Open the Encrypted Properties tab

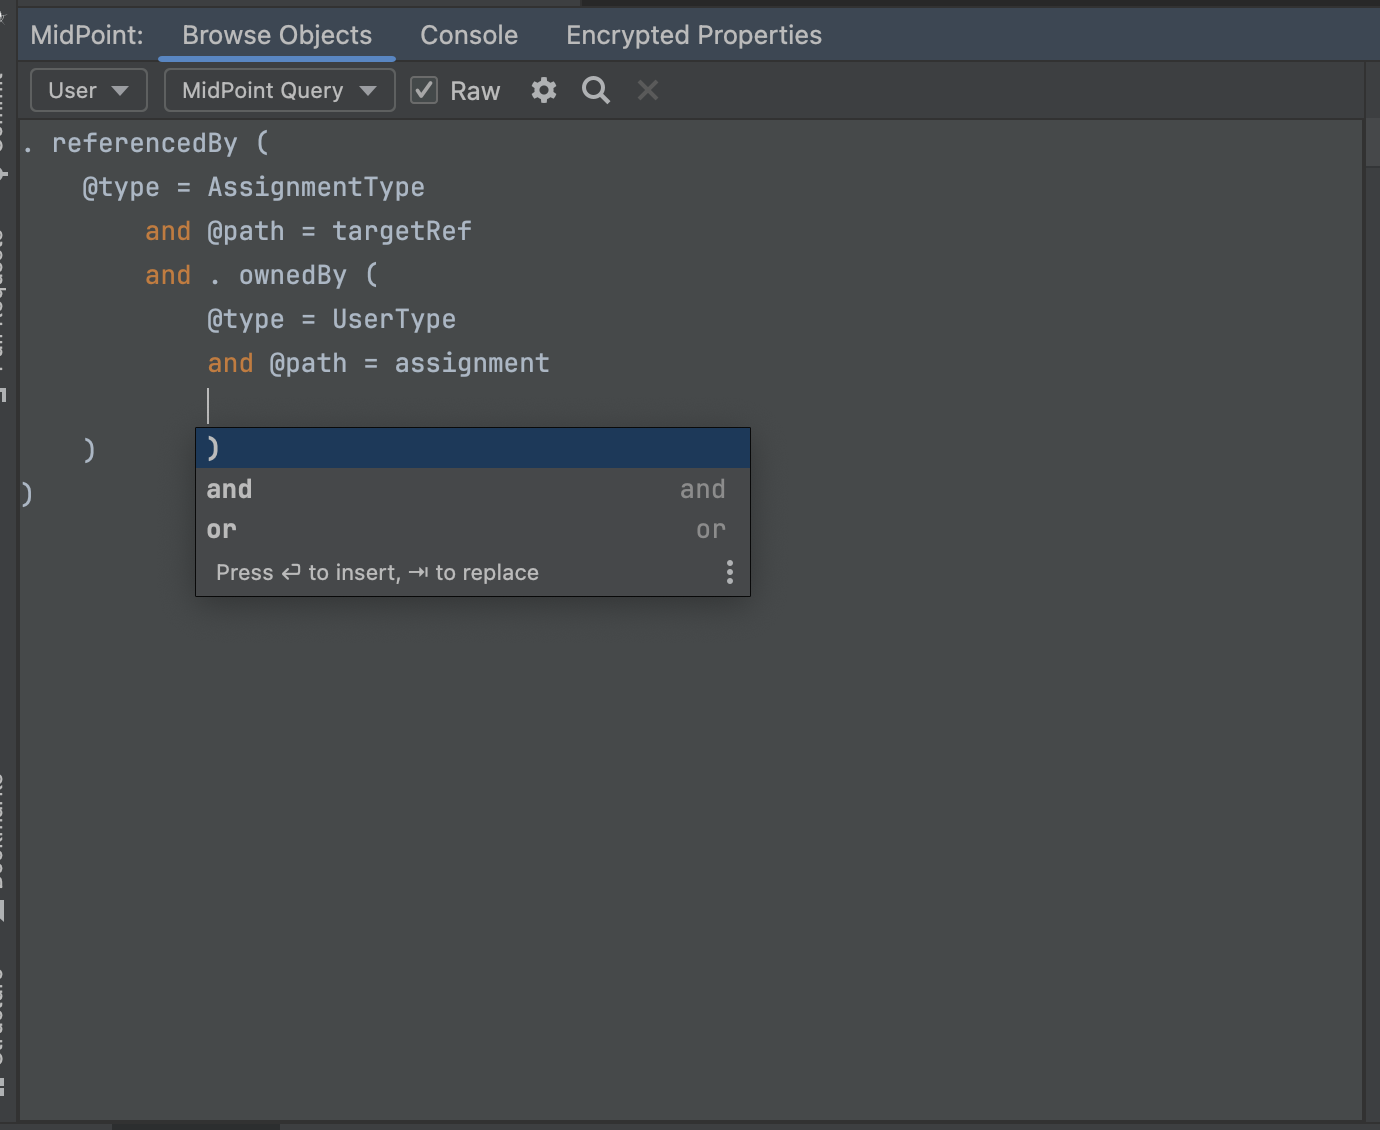tap(693, 34)
